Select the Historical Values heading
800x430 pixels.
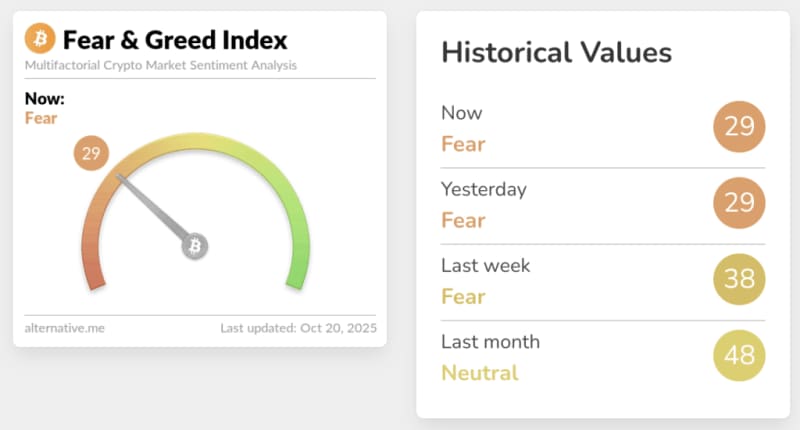[x=556, y=53]
